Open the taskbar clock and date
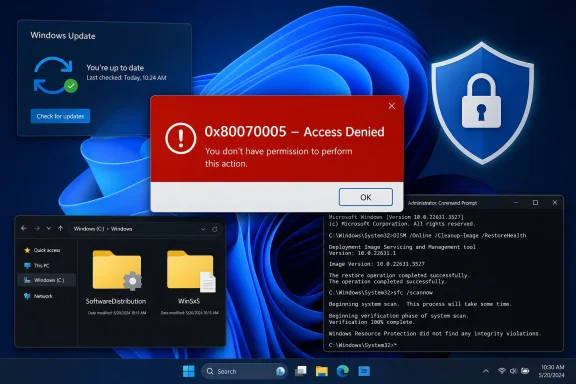 pyautogui.click(x=552, y=371)
